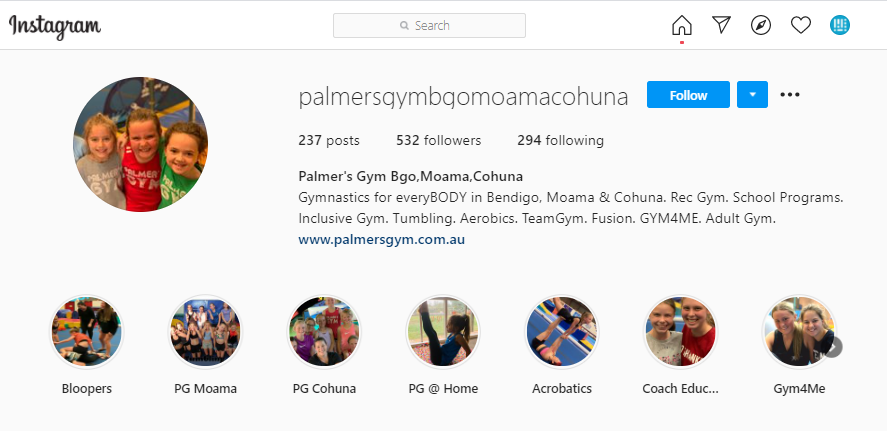Open the www.palmersgym.com.au link

[382, 239]
